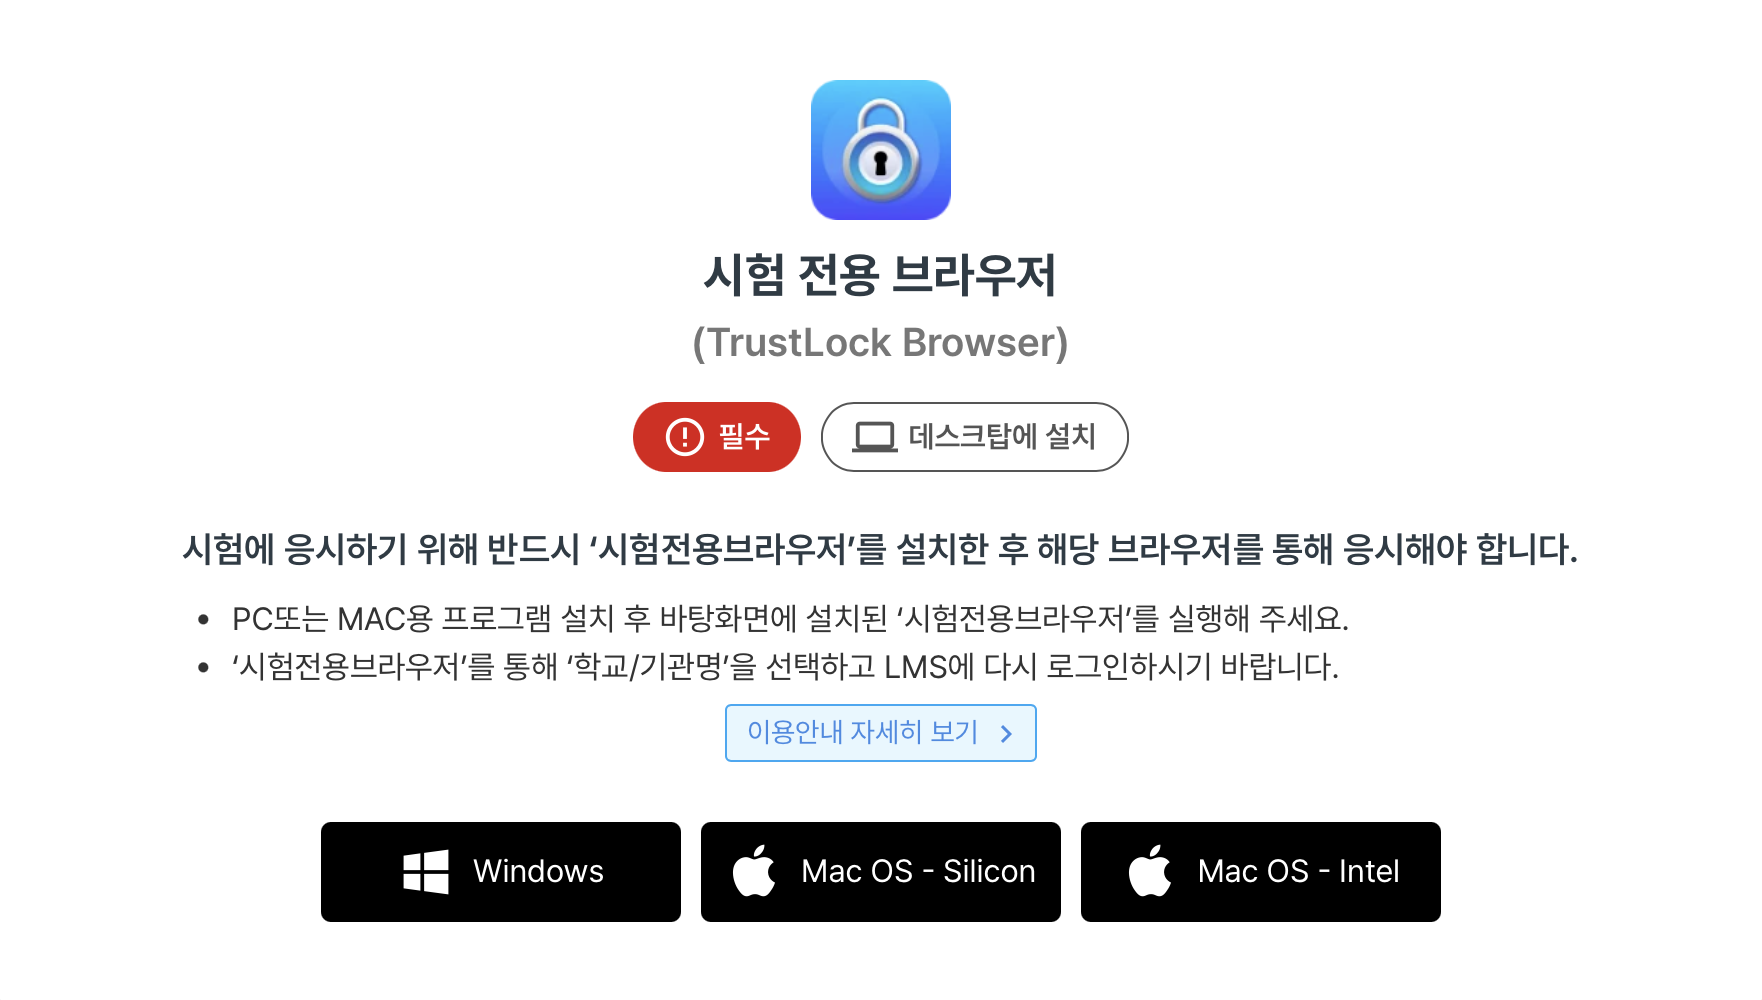Click the second bullet about 학교/기관명 선택
The image size is (1762, 1000).
coord(785,666)
